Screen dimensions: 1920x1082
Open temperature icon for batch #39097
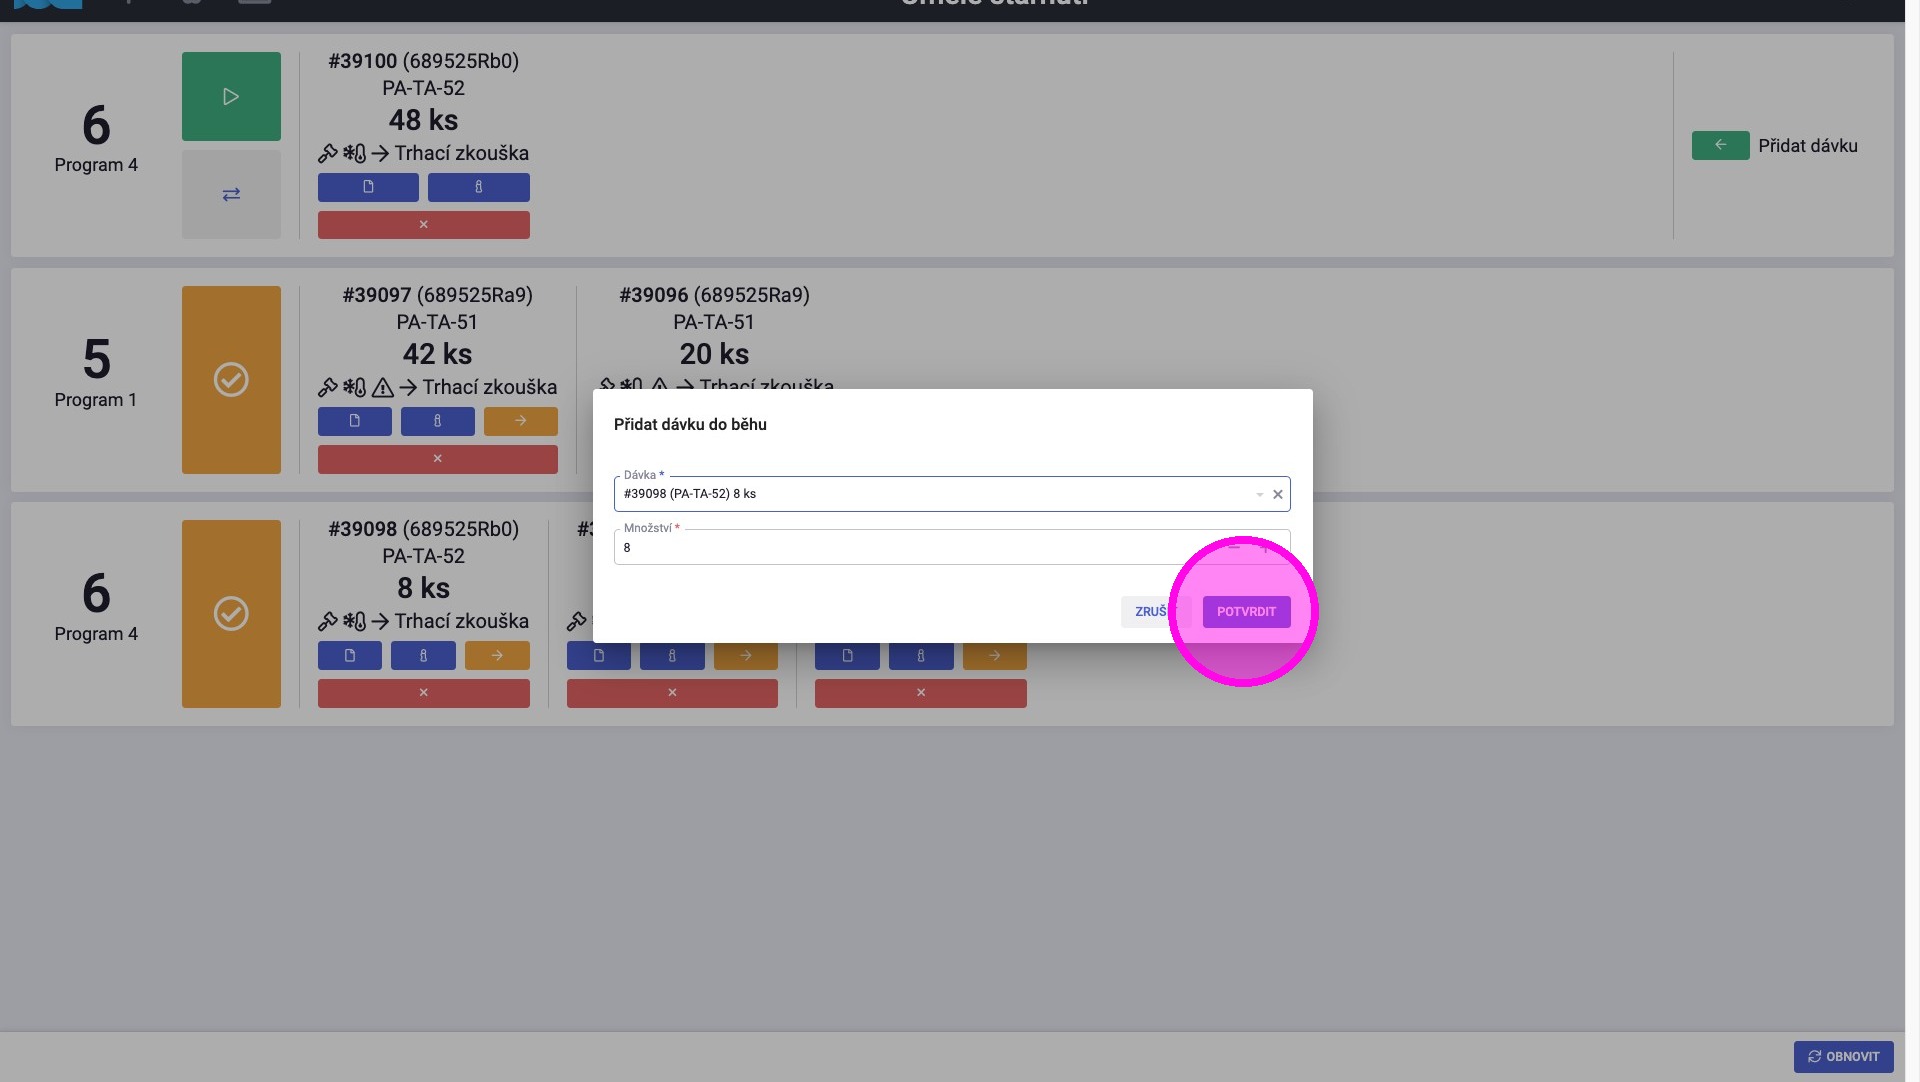[437, 422]
